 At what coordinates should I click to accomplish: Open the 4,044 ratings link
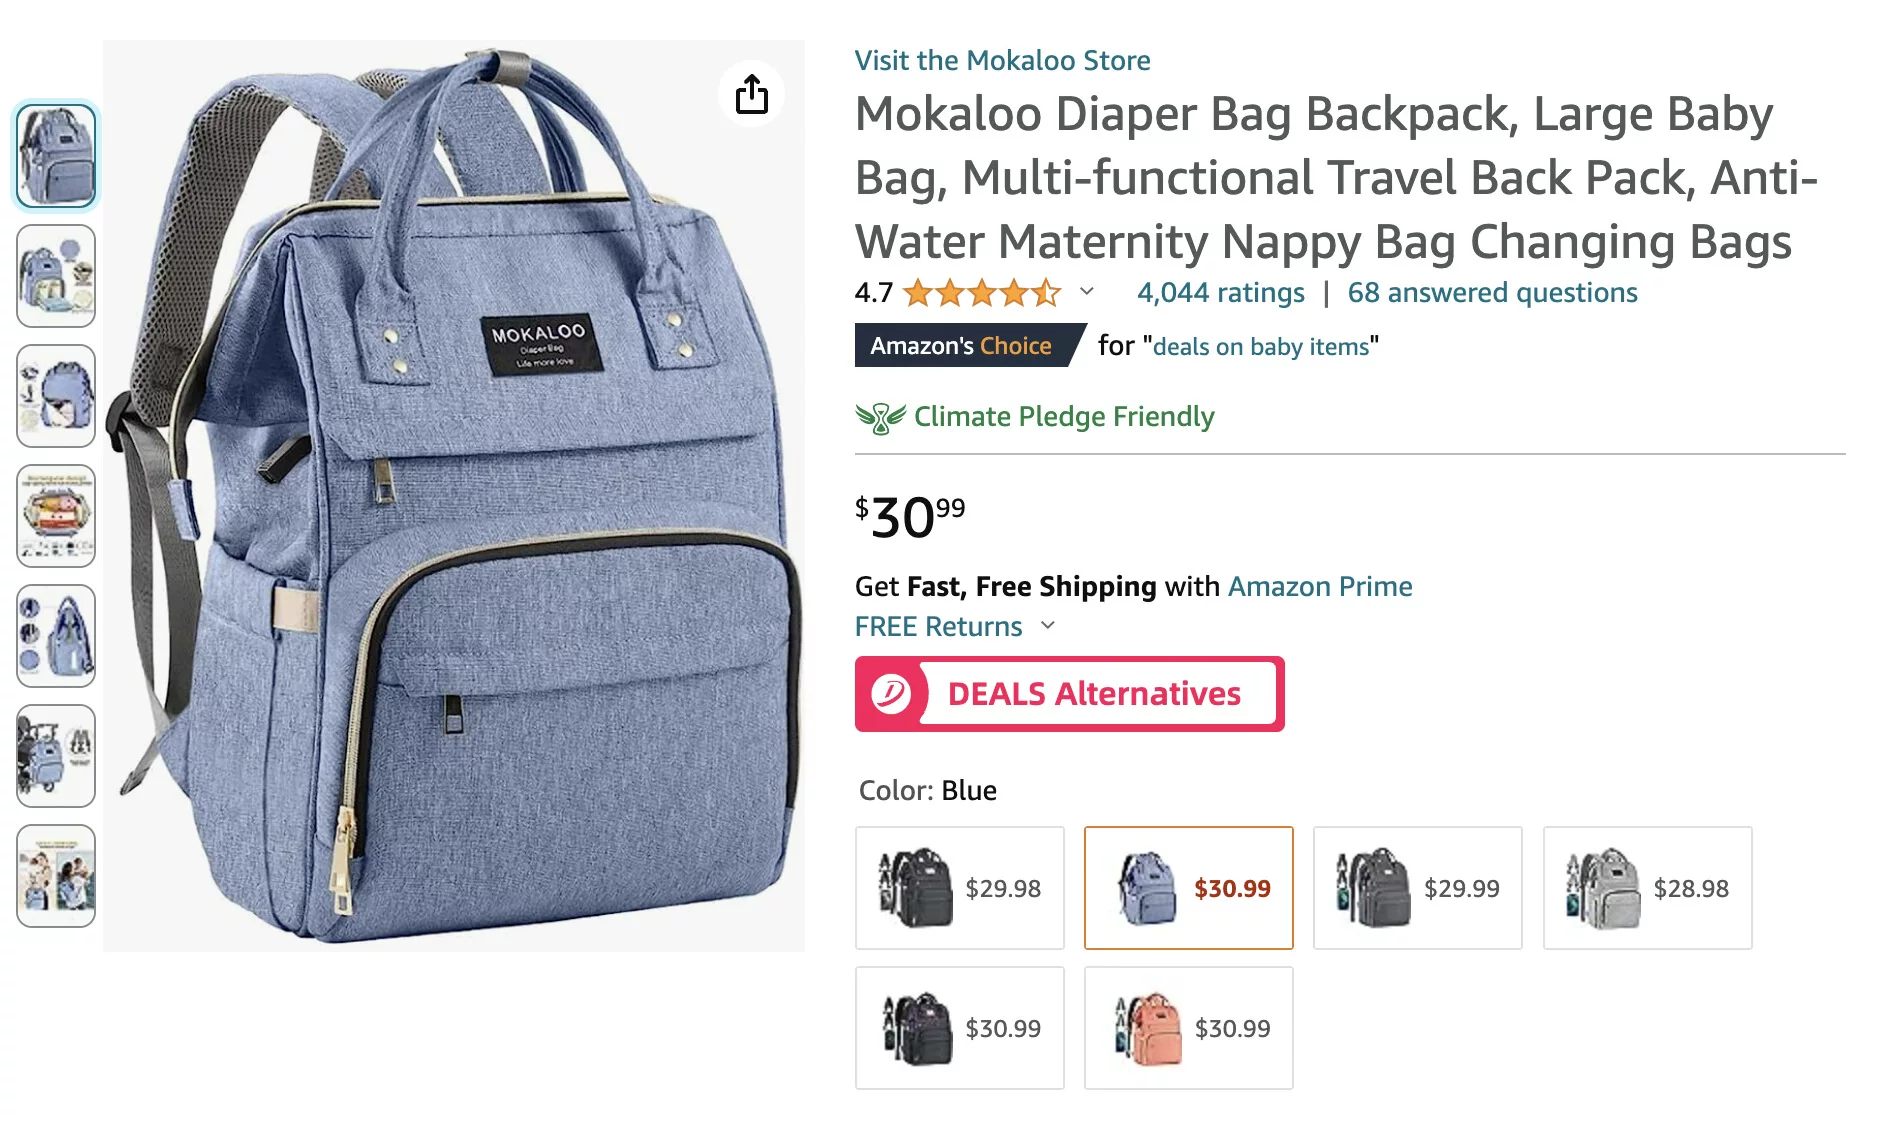[x=1220, y=293]
